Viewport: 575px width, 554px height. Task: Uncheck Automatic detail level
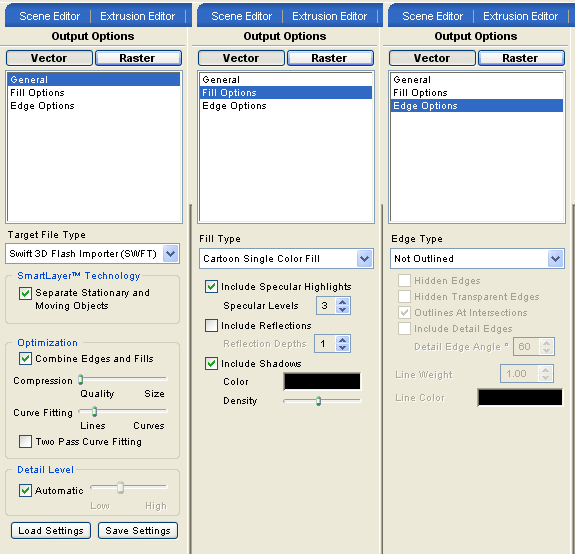tap(25, 491)
